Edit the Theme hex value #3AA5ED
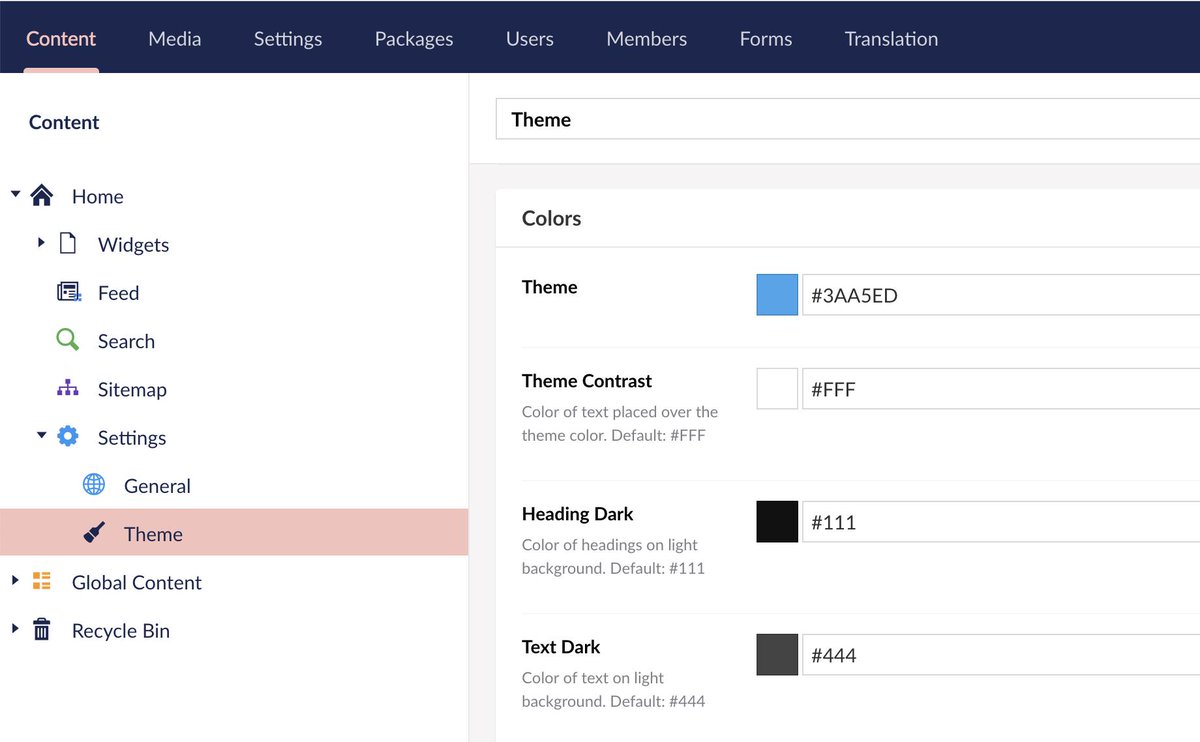 (x=1001, y=295)
